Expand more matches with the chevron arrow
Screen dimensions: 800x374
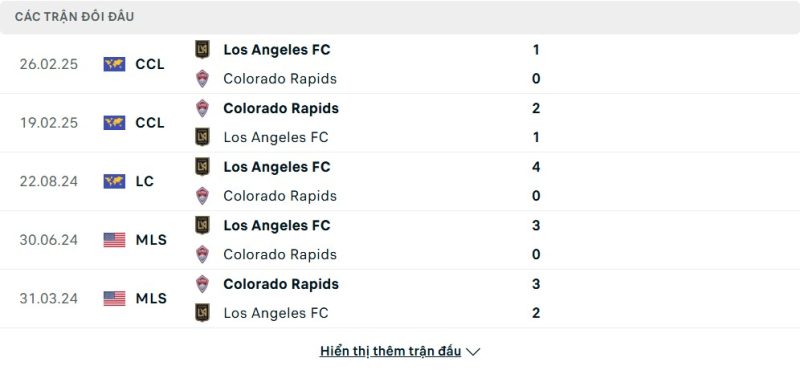[x=473, y=352]
